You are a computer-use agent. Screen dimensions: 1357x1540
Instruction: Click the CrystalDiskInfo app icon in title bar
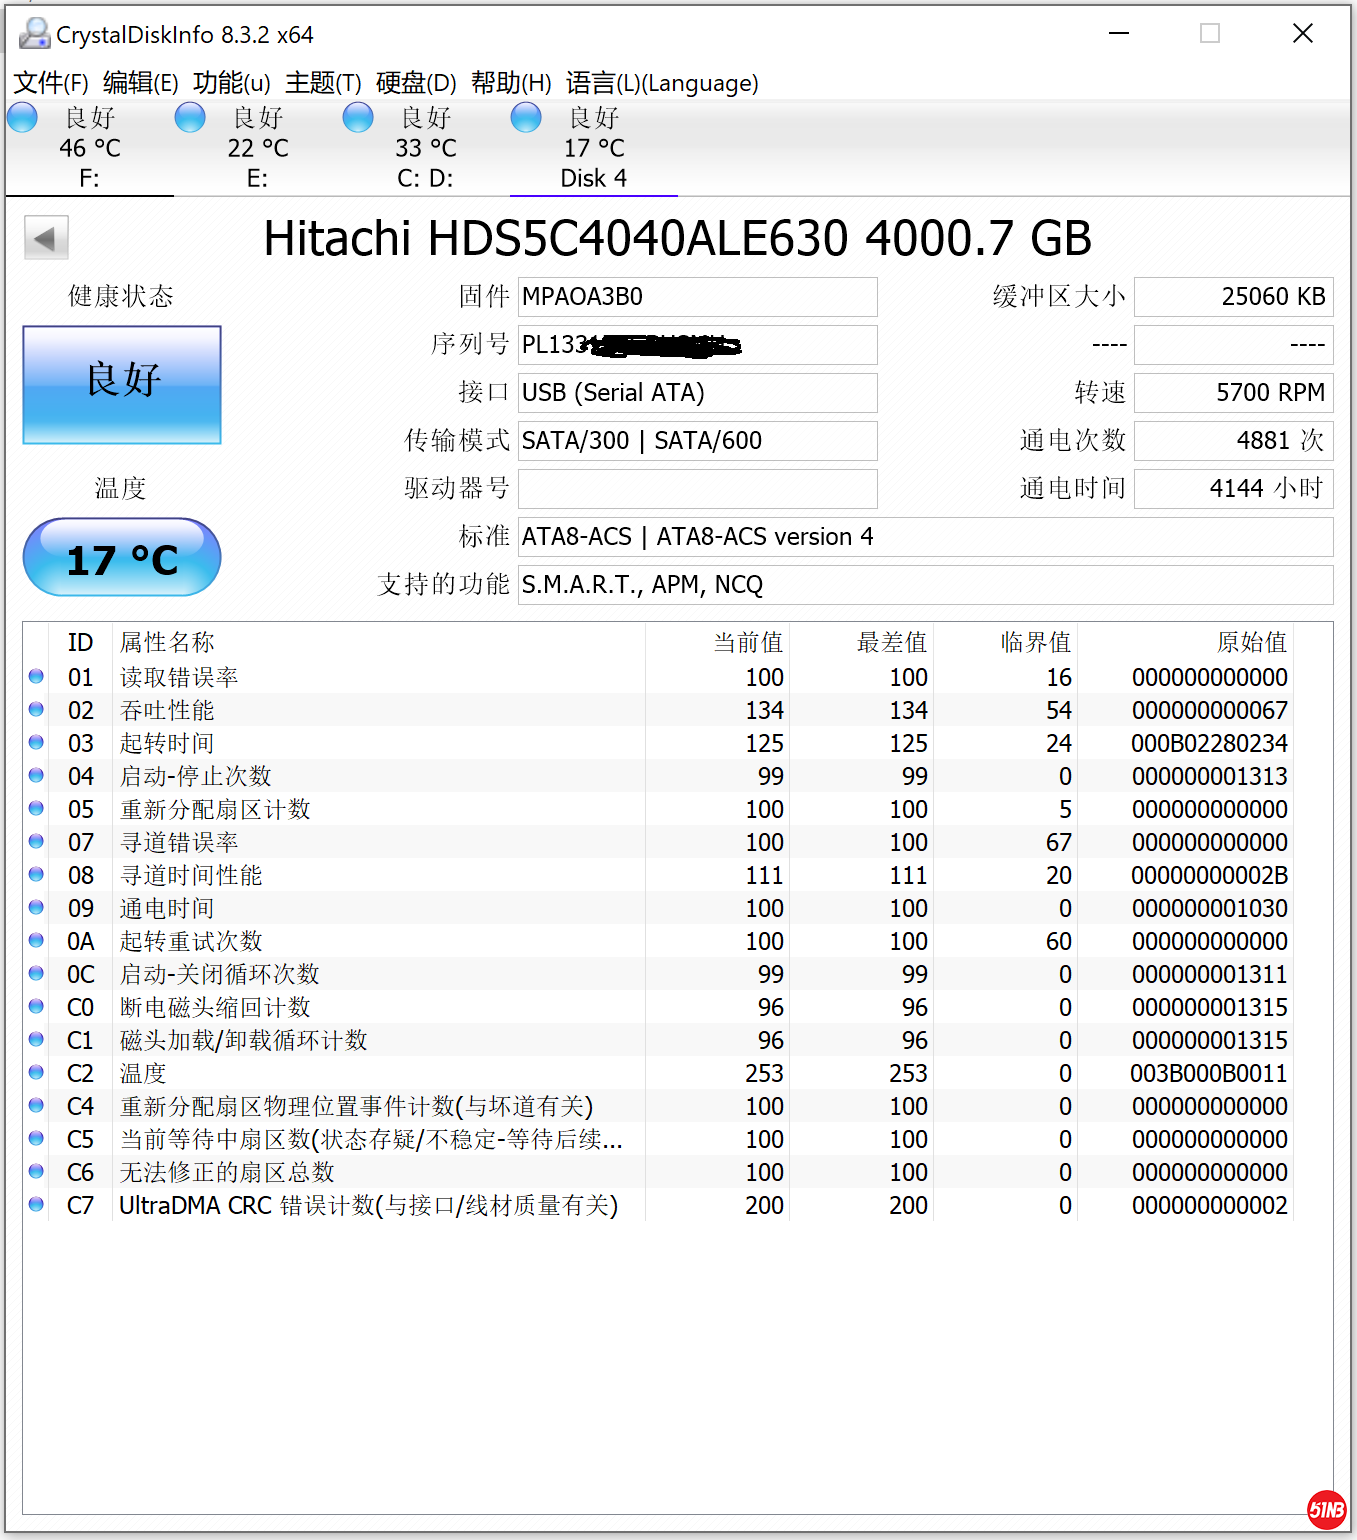coord(34,34)
